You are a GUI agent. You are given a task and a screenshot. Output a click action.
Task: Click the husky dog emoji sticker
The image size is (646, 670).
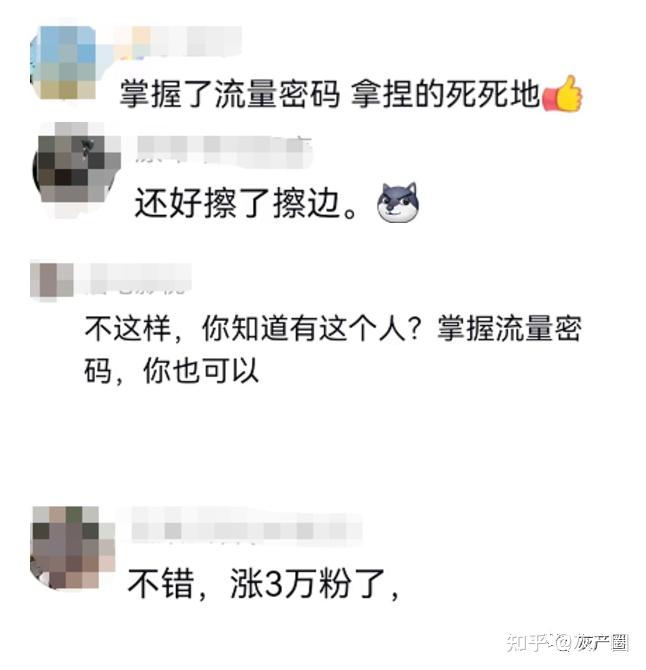pyautogui.click(x=398, y=202)
